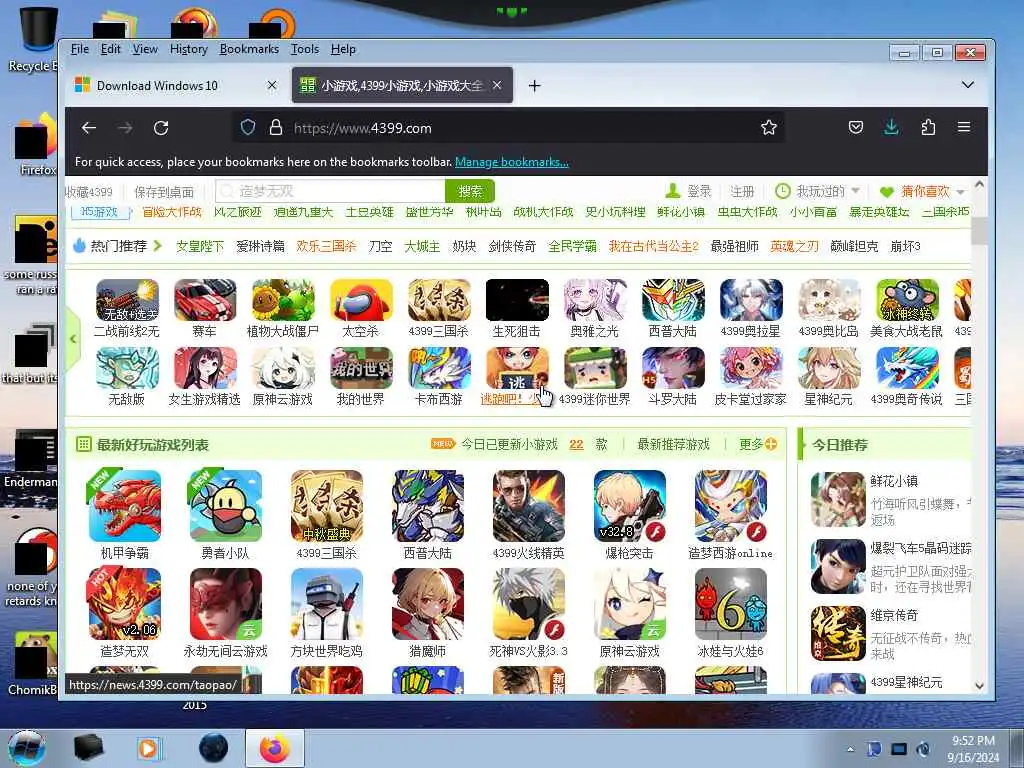
Task: Click the browser Back arrow button
Action: [x=89, y=128]
